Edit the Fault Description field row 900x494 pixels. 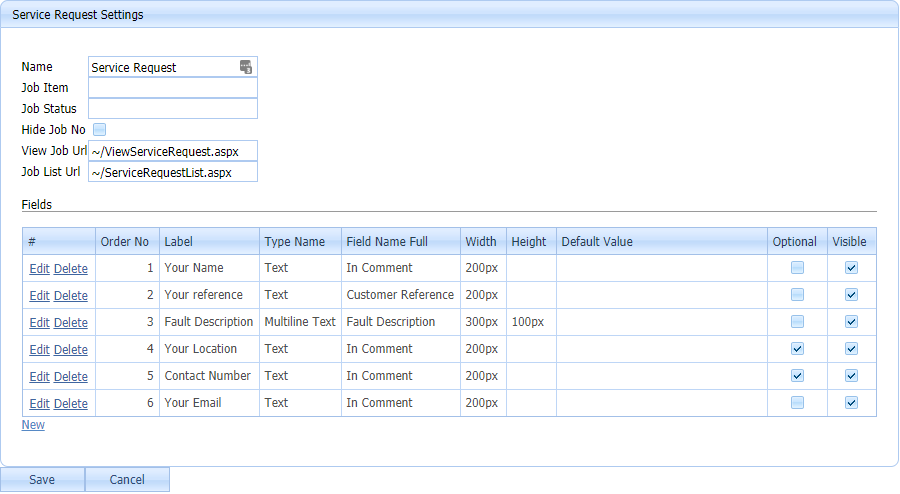click(39, 322)
